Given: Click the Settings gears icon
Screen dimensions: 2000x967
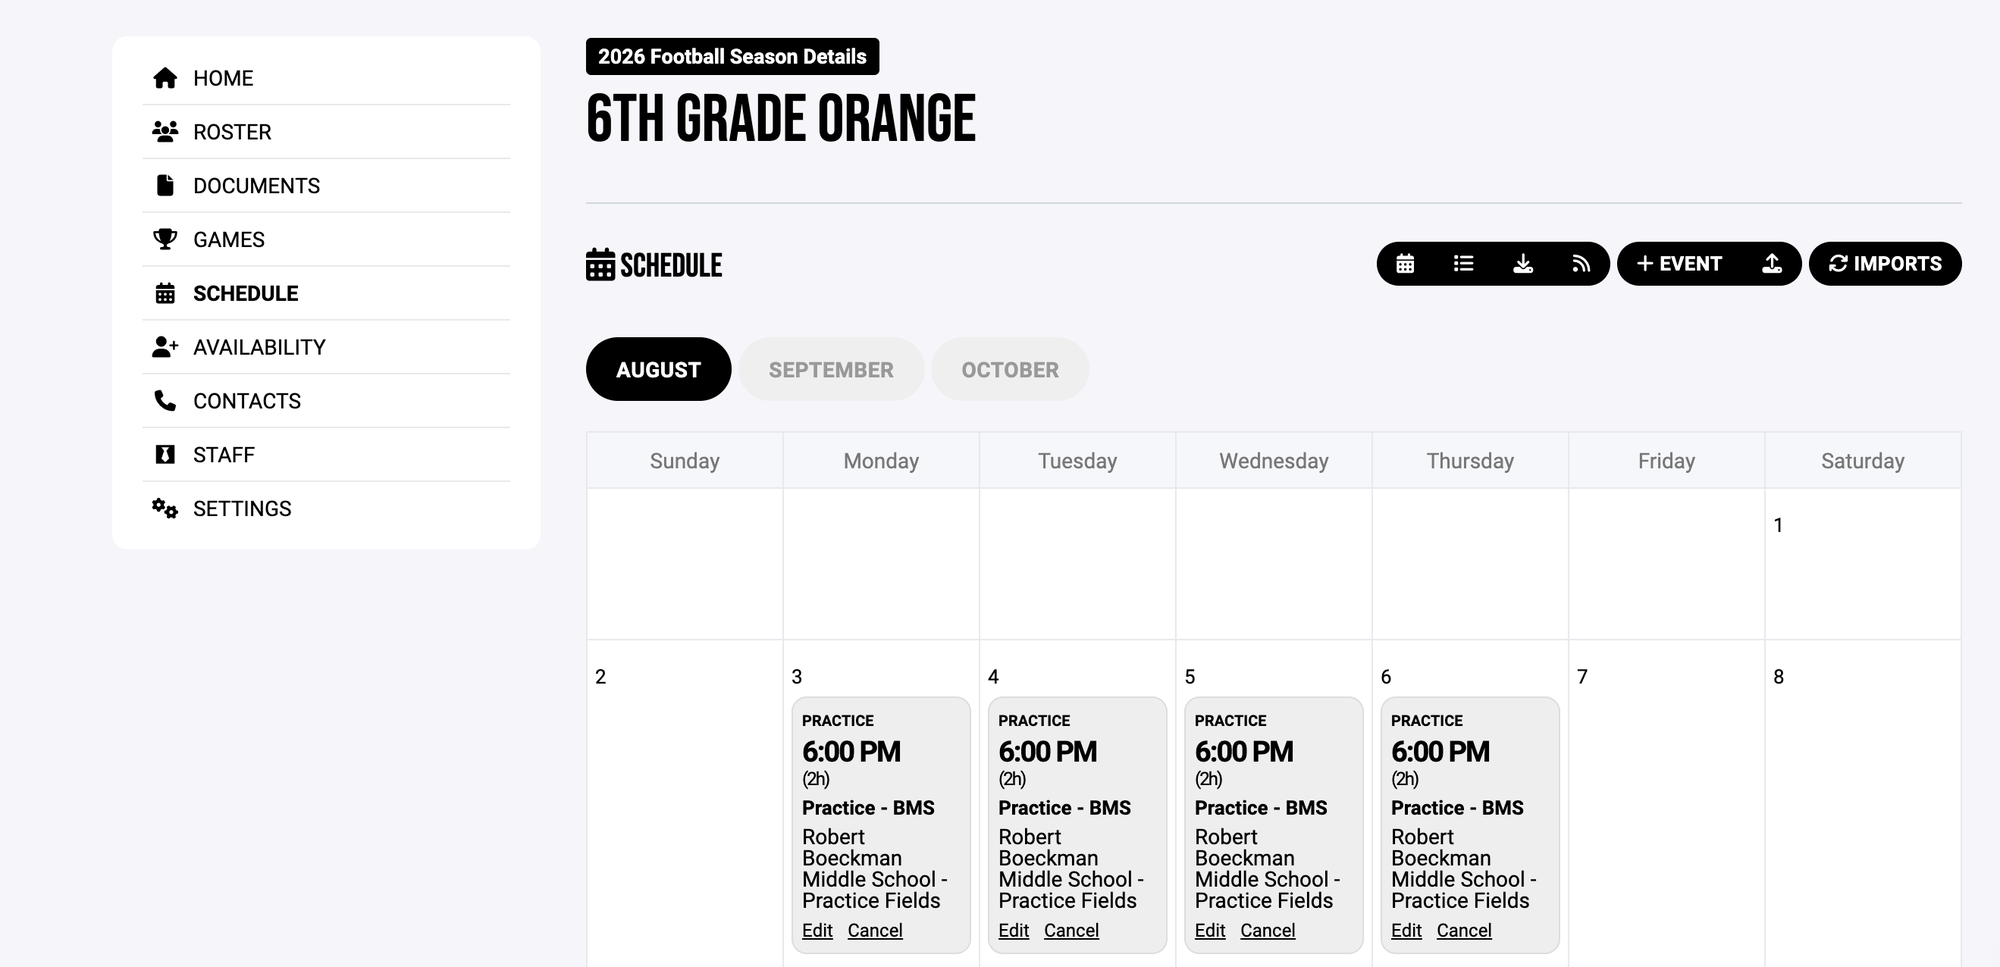Looking at the screenshot, I should pos(165,509).
